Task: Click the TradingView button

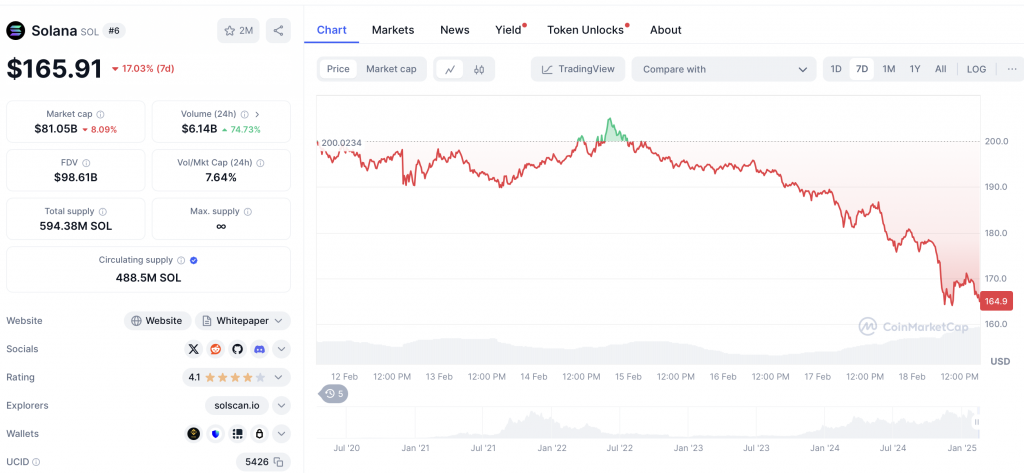Action: (x=578, y=69)
